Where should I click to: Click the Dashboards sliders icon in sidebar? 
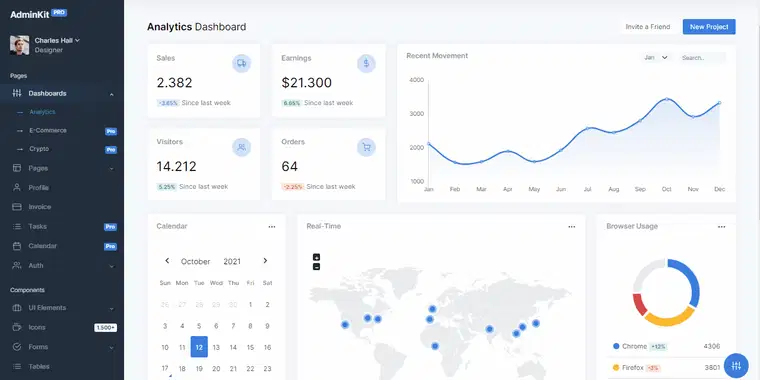[16, 93]
